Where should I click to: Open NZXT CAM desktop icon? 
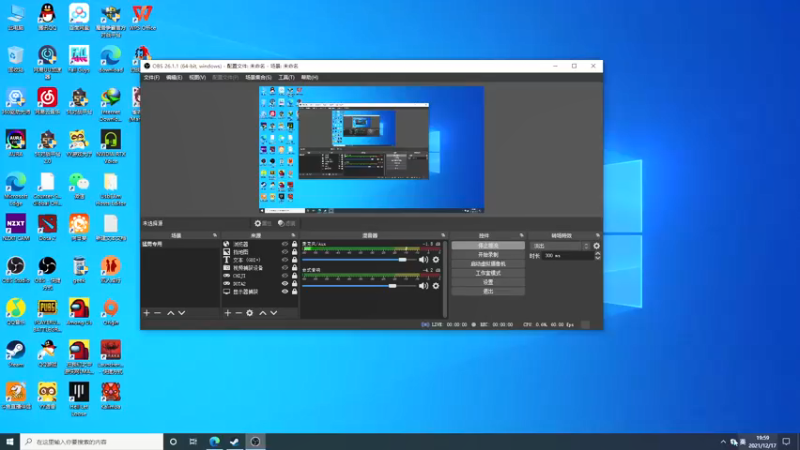(16, 228)
